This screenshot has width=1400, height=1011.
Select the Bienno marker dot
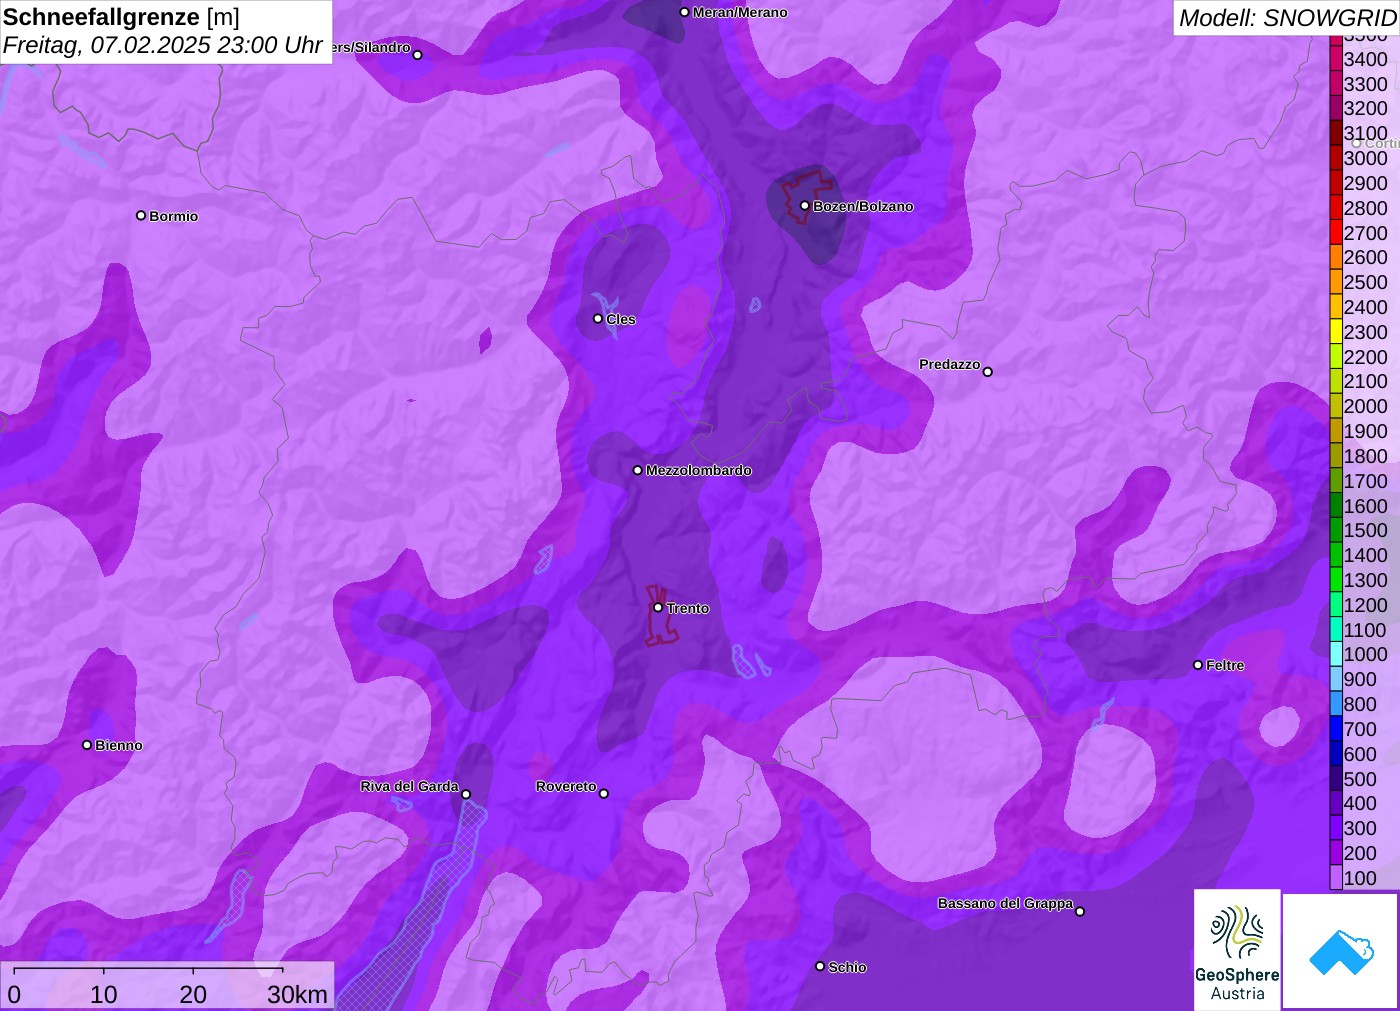87,745
